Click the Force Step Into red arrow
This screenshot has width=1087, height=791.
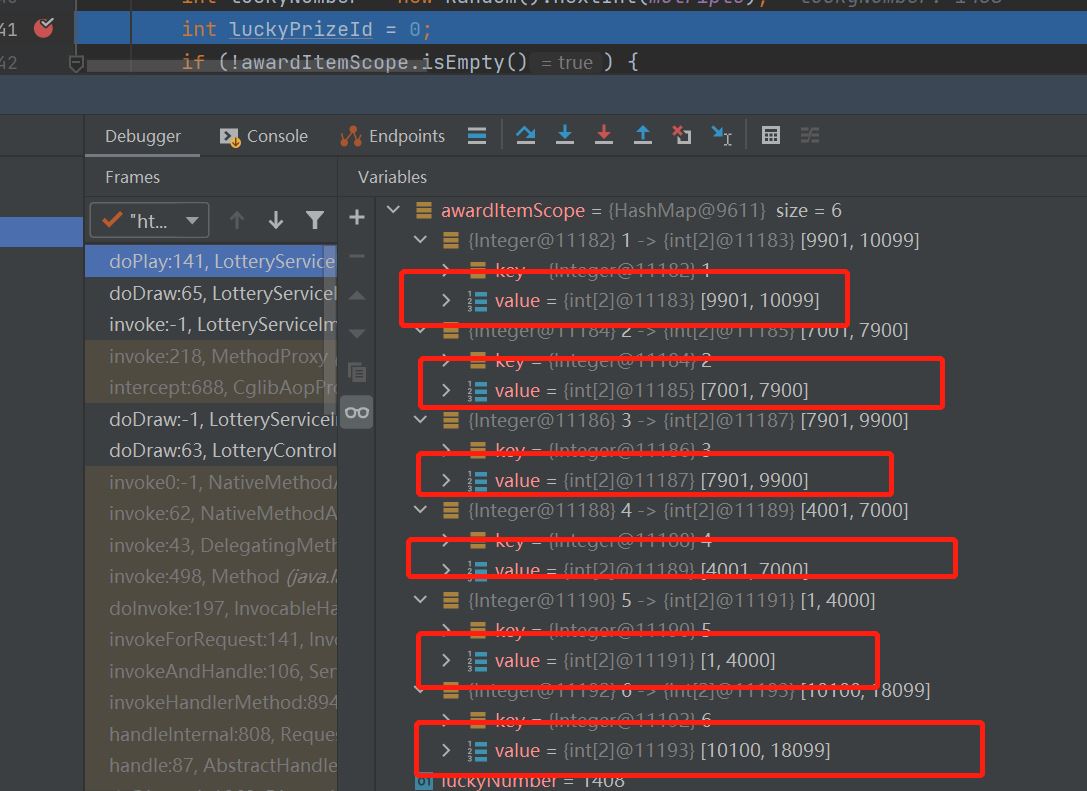[x=604, y=136]
